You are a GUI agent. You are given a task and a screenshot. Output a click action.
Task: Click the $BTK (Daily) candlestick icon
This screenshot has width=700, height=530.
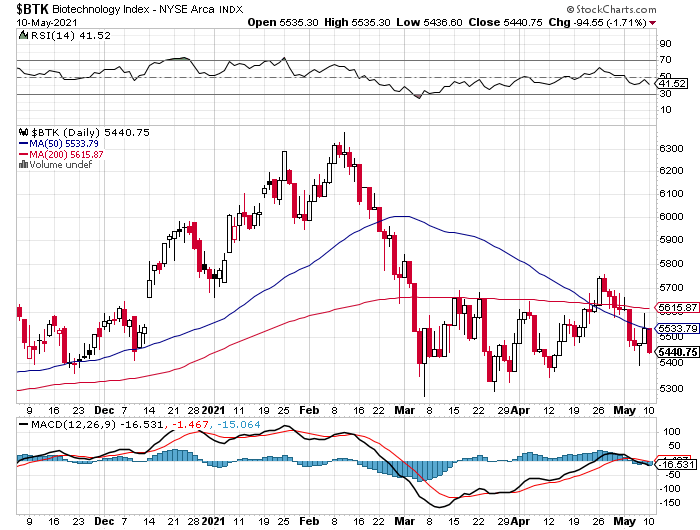[23, 132]
